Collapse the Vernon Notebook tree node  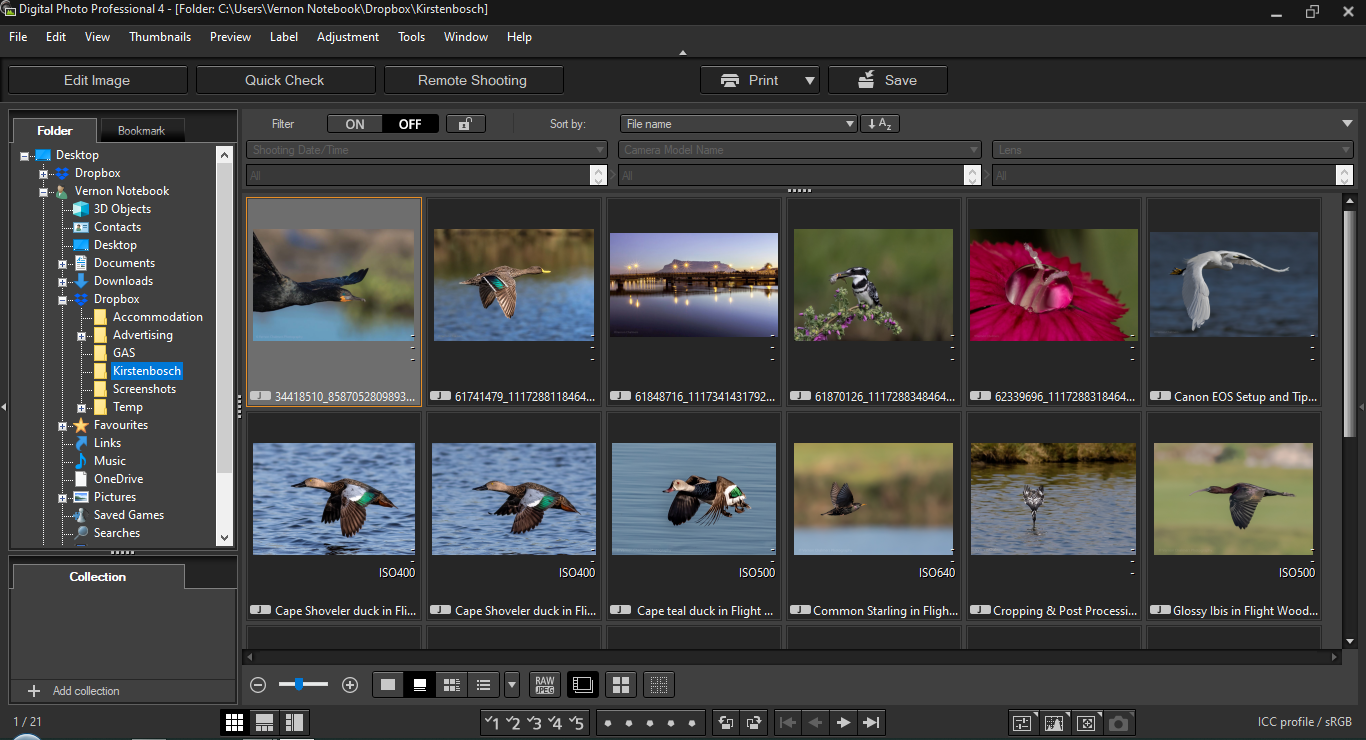click(44, 191)
